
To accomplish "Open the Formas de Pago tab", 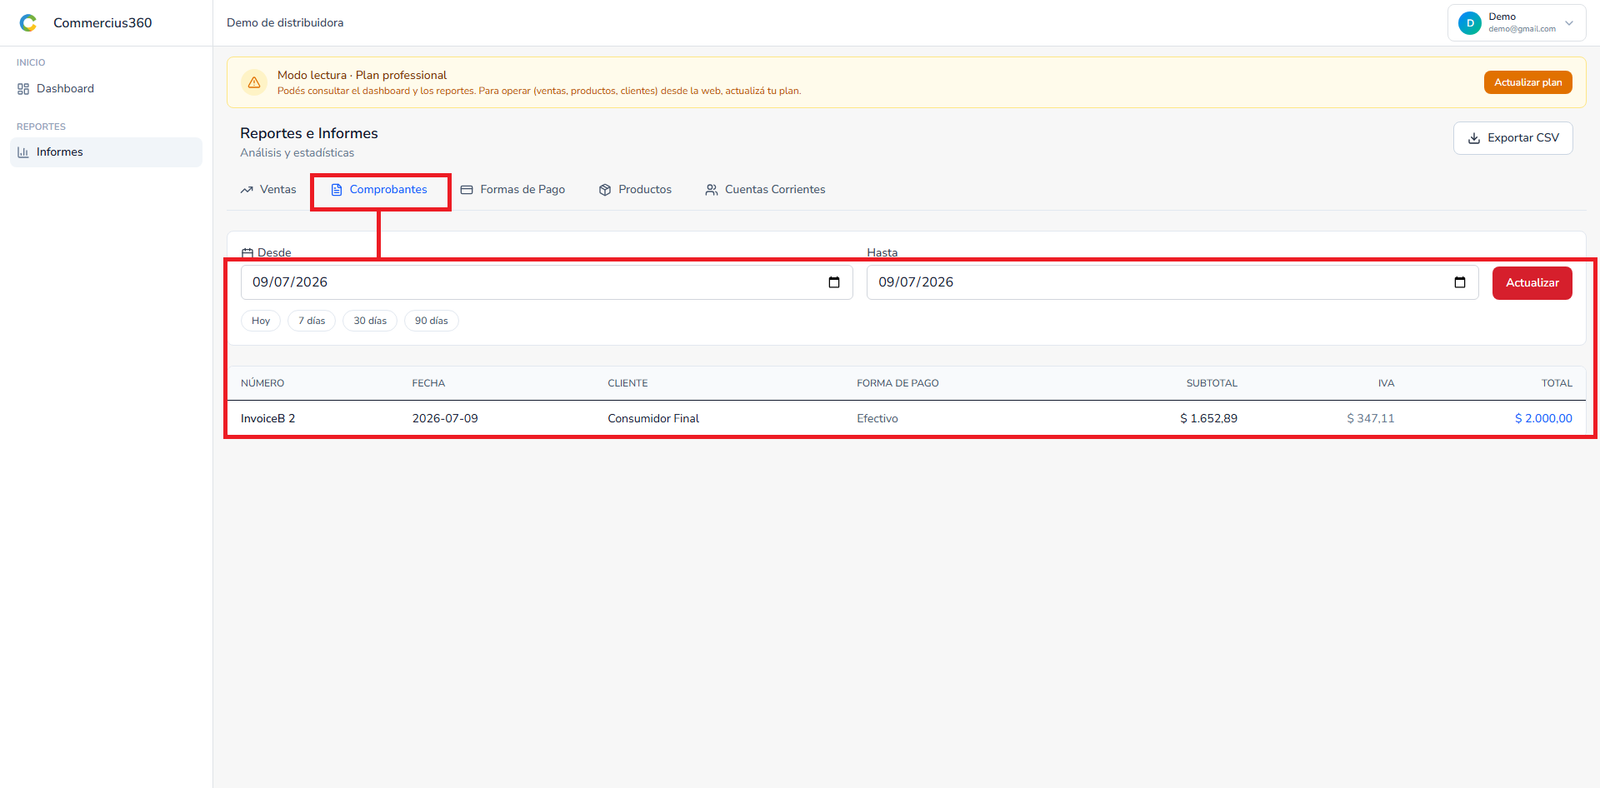I will coord(513,189).
